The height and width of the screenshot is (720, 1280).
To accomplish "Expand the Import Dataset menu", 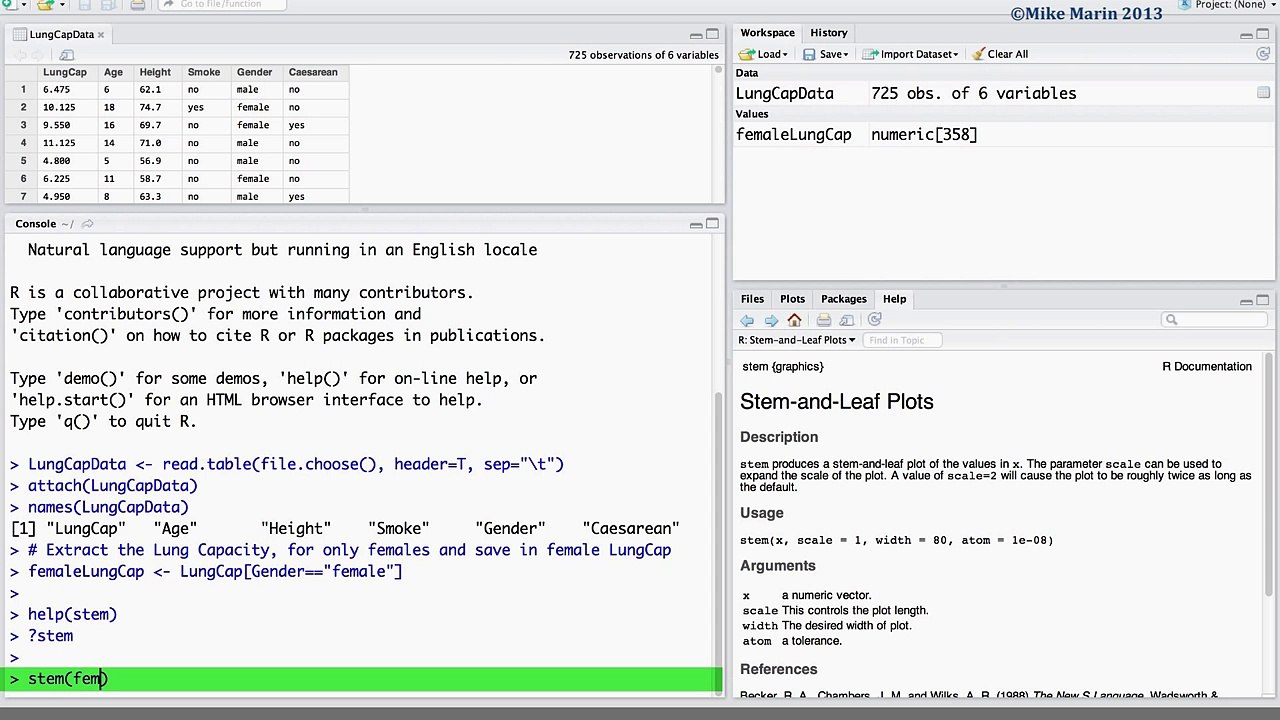I will point(910,54).
